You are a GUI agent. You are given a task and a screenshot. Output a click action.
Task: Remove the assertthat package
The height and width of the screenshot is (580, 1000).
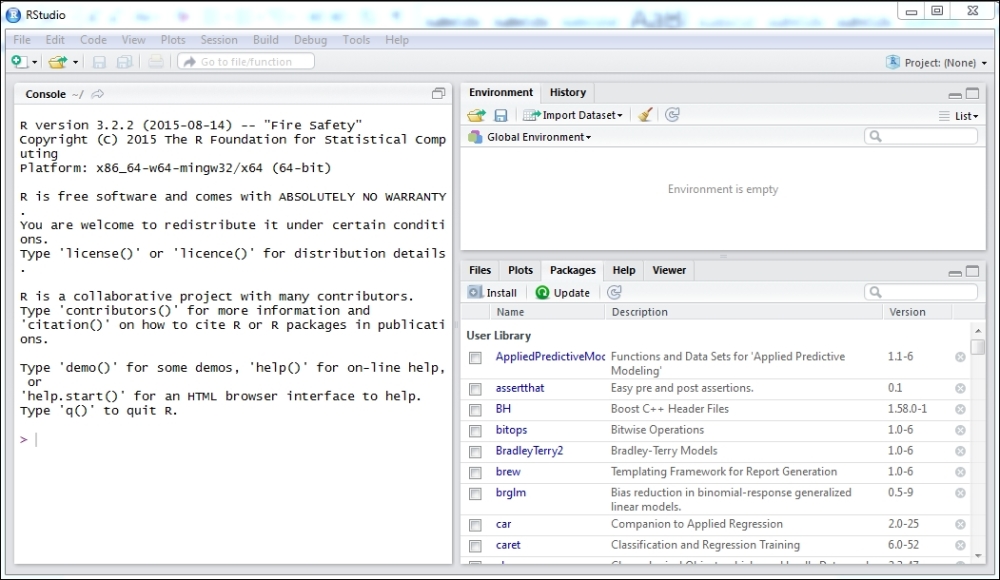960,389
